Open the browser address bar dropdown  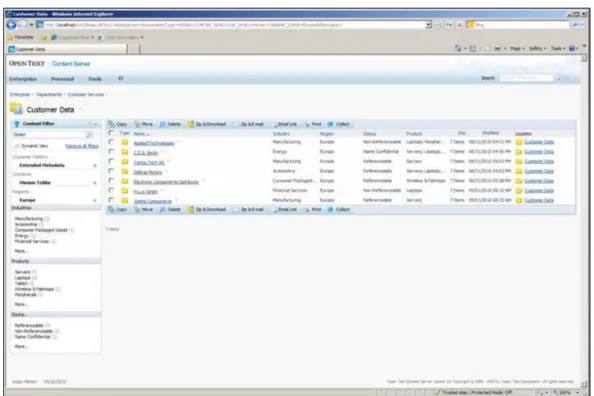(x=428, y=25)
